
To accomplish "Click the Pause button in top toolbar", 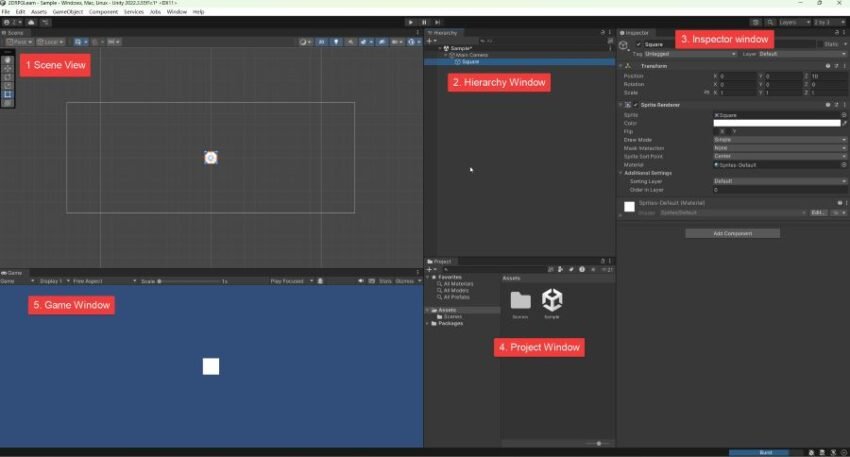I will coord(424,22).
